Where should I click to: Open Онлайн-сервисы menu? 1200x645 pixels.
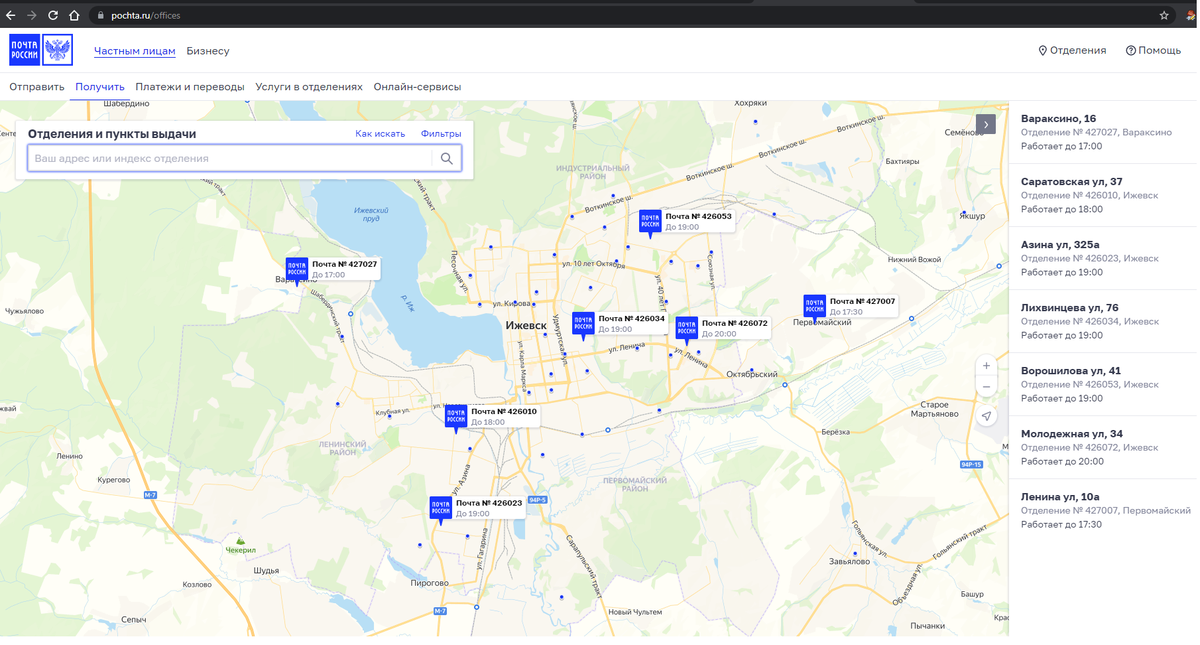click(417, 87)
